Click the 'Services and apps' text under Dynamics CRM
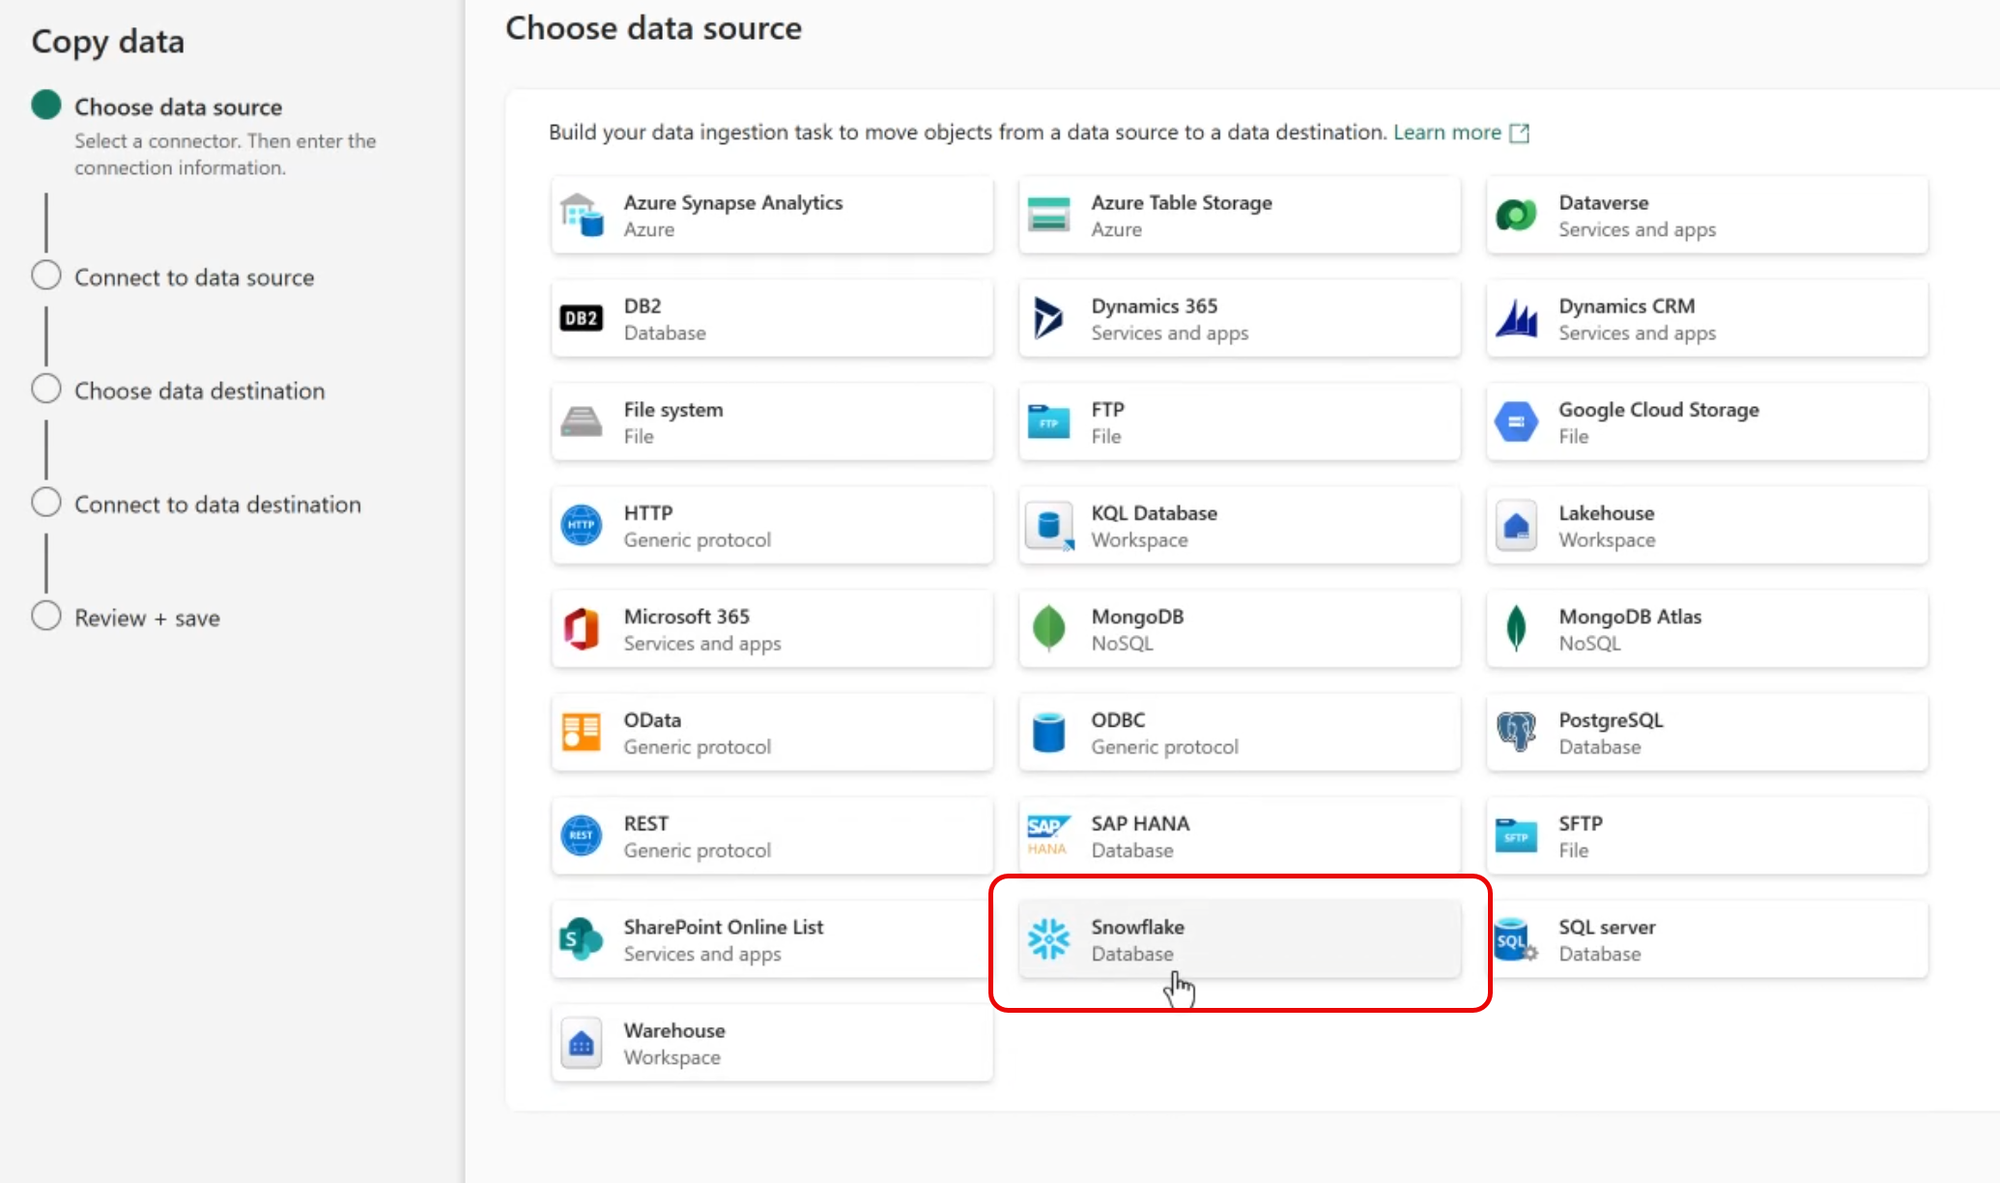 click(x=1637, y=333)
